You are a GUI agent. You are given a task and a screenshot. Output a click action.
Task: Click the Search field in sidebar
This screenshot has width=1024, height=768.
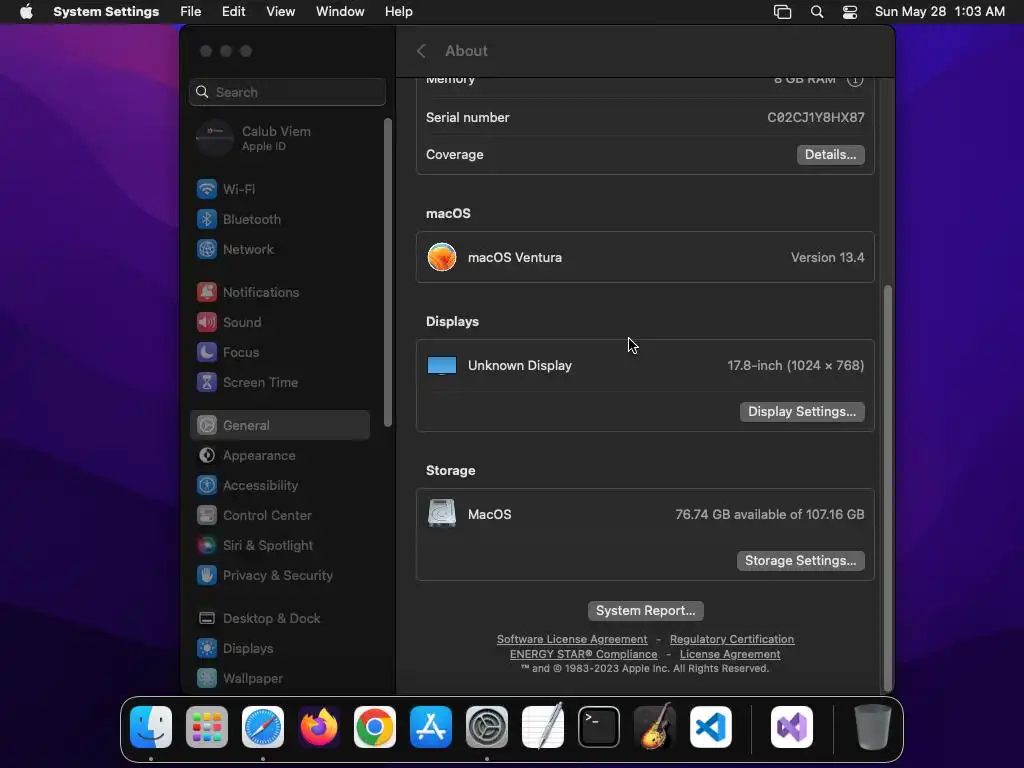[x=287, y=92]
